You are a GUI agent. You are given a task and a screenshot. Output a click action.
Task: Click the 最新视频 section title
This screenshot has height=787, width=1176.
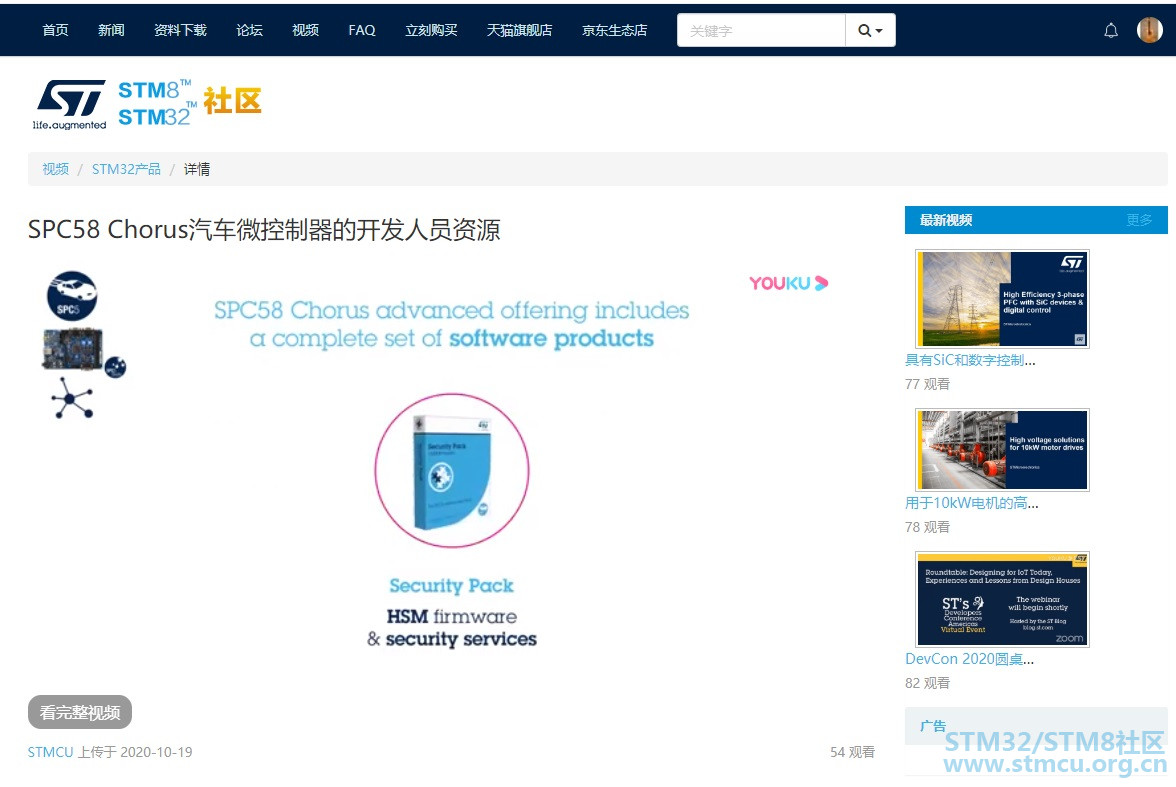[x=946, y=220]
